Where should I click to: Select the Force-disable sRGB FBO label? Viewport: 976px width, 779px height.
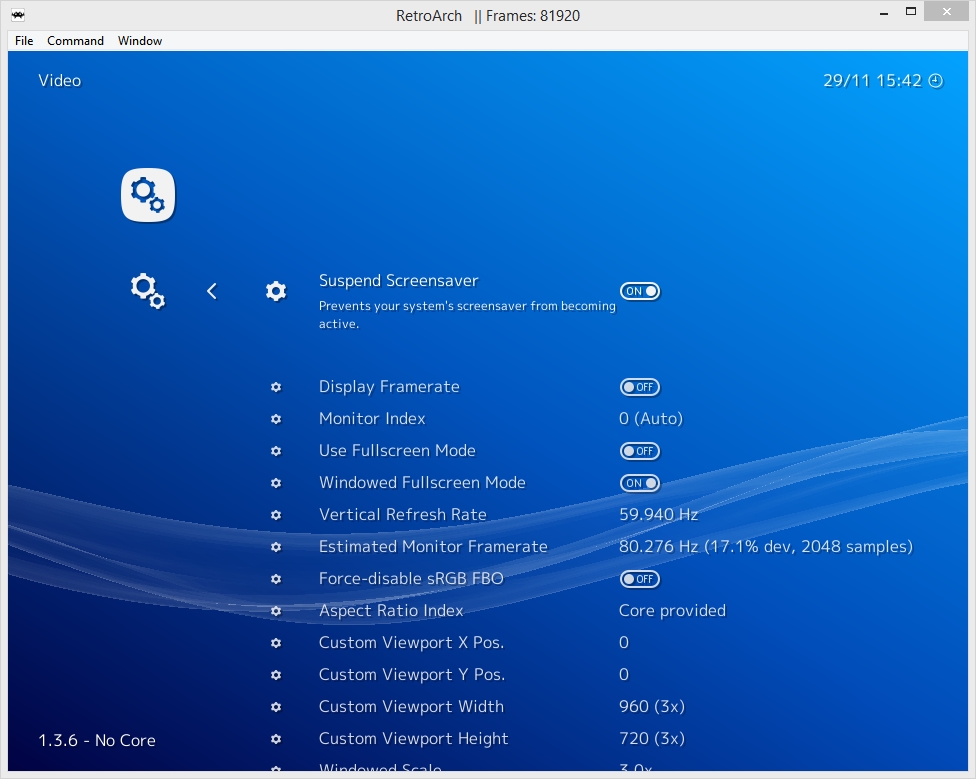click(411, 579)
